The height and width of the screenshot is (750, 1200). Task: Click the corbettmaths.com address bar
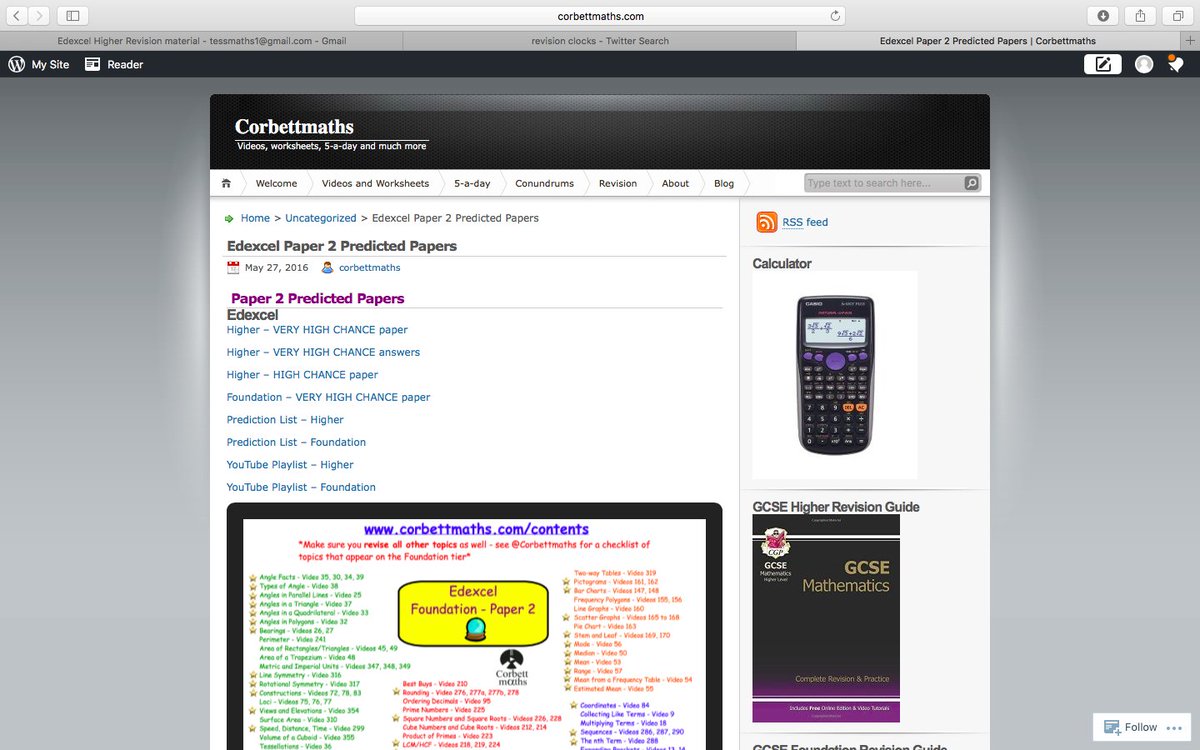[x=600, y=16]
